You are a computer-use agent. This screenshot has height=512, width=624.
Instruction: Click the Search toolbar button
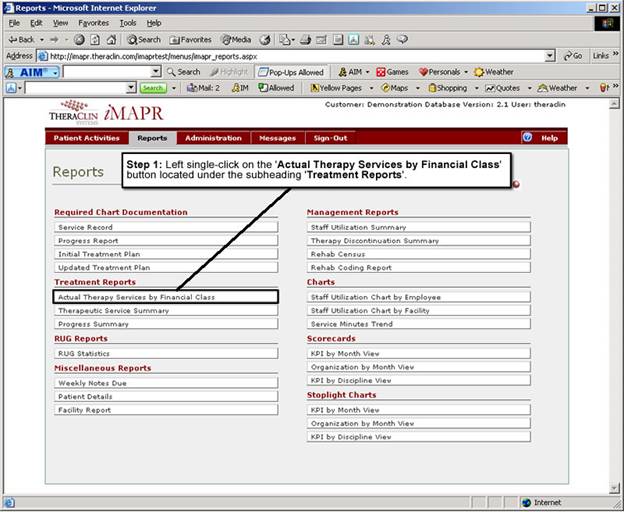click(x=144, y=39)
